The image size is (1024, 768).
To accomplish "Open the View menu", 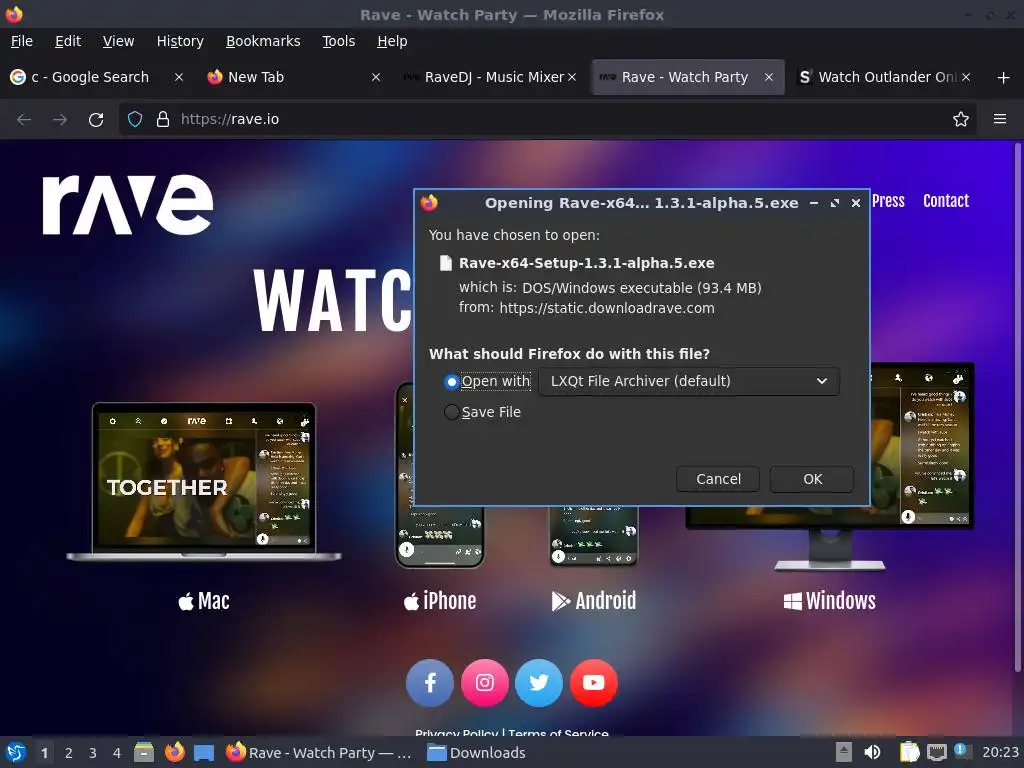I will tap(118, 41).
